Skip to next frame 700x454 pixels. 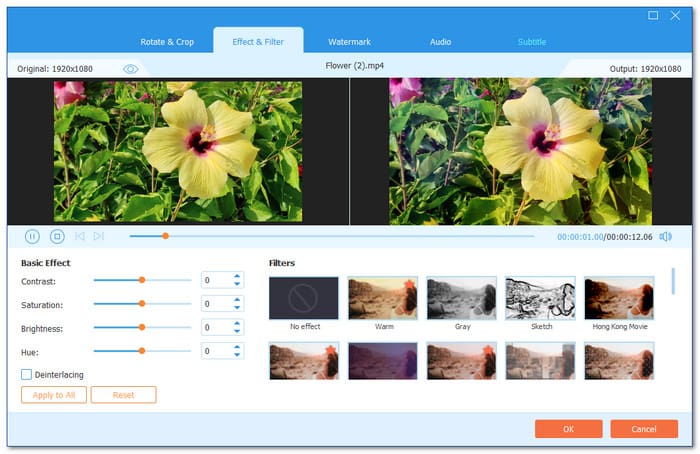click(99, 236)
